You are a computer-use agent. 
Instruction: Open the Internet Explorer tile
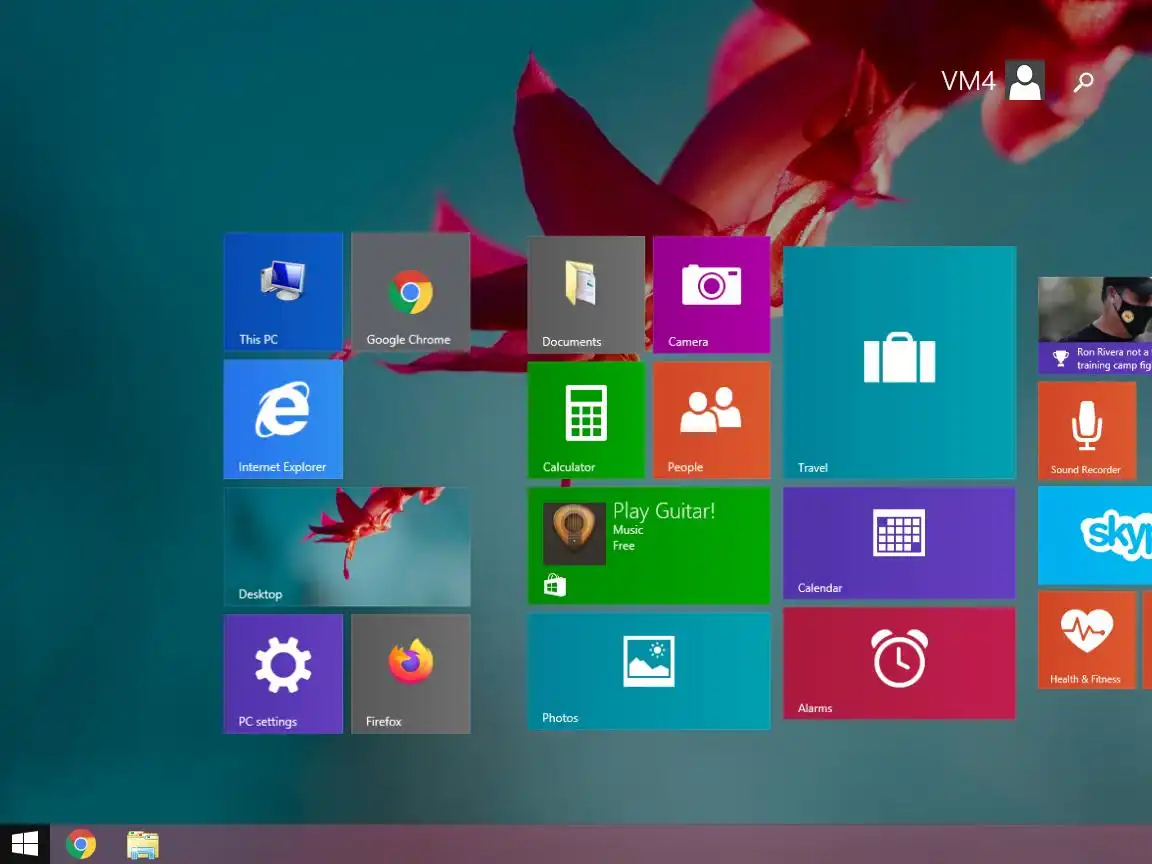click(283, 419)
